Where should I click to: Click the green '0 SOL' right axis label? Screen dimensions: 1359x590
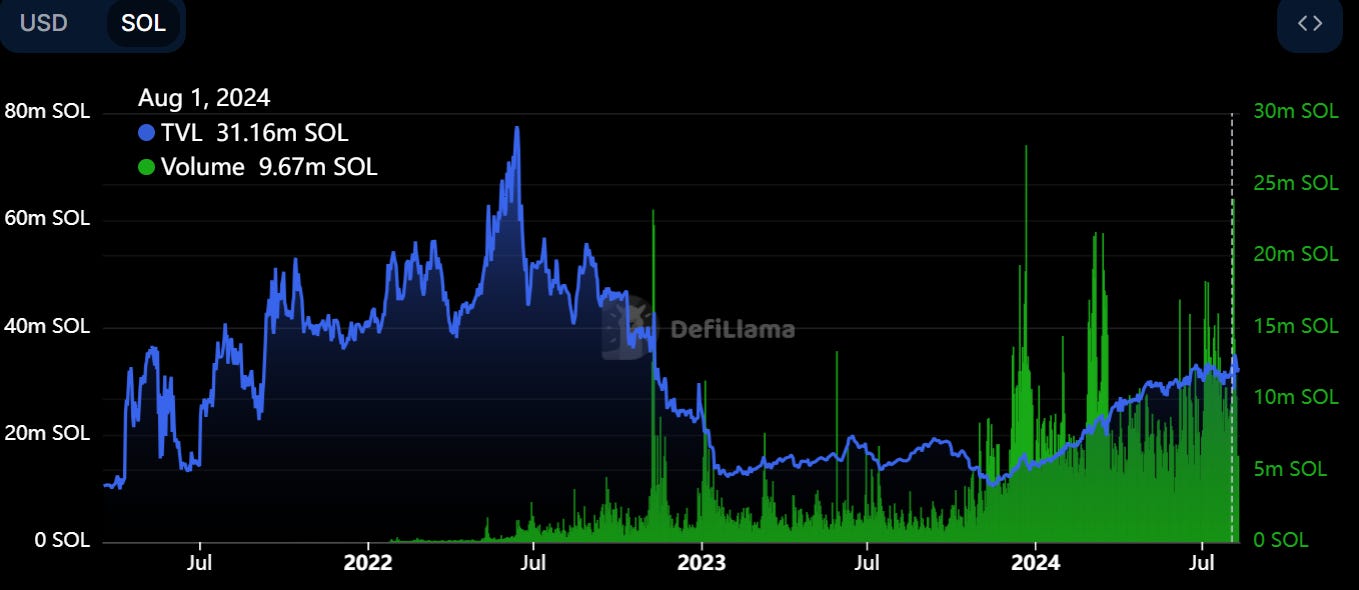point(1281,540)
